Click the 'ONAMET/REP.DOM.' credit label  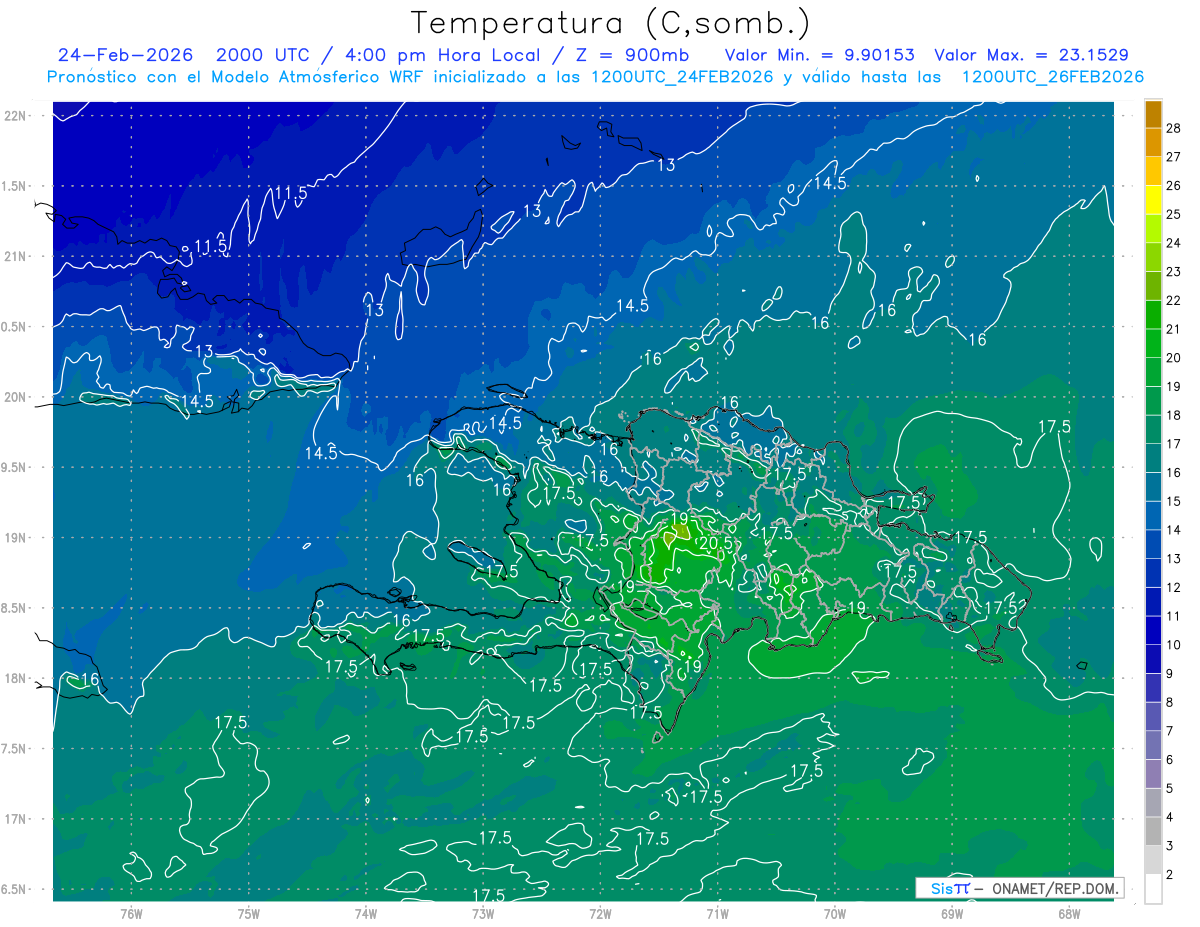click(x=1054, y=888)
